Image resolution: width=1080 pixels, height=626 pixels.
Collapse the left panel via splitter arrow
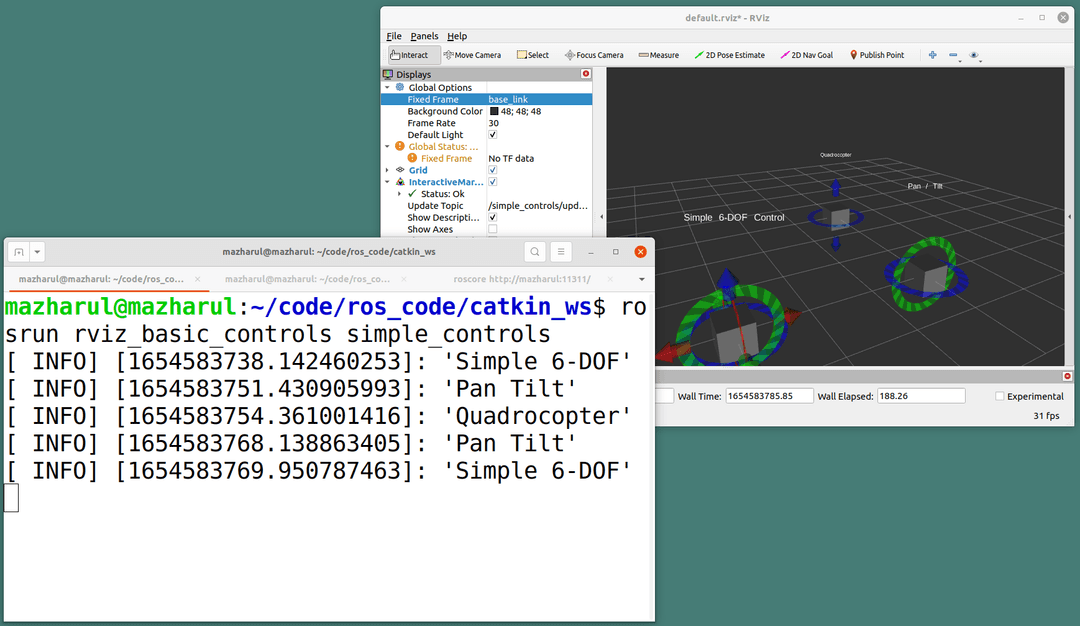click(601, 217)
